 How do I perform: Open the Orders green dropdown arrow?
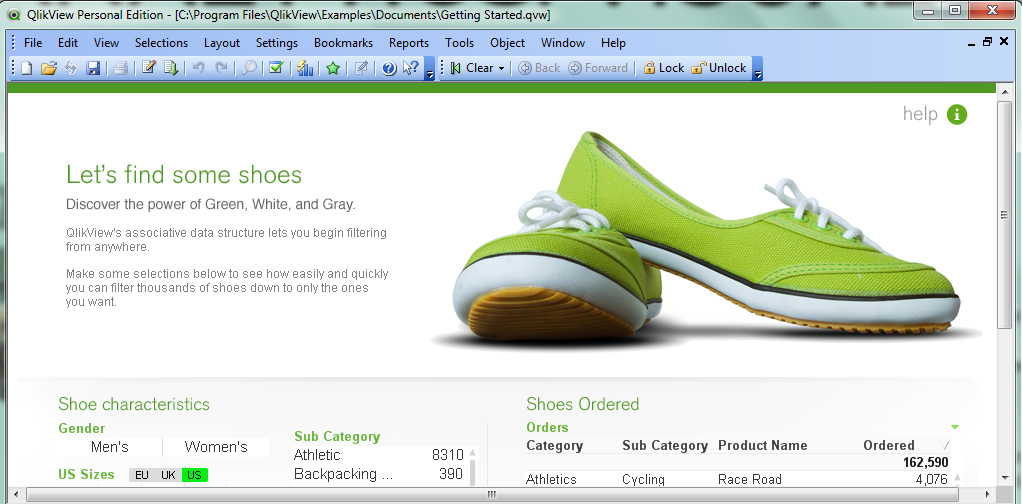[x=955, y=427]
